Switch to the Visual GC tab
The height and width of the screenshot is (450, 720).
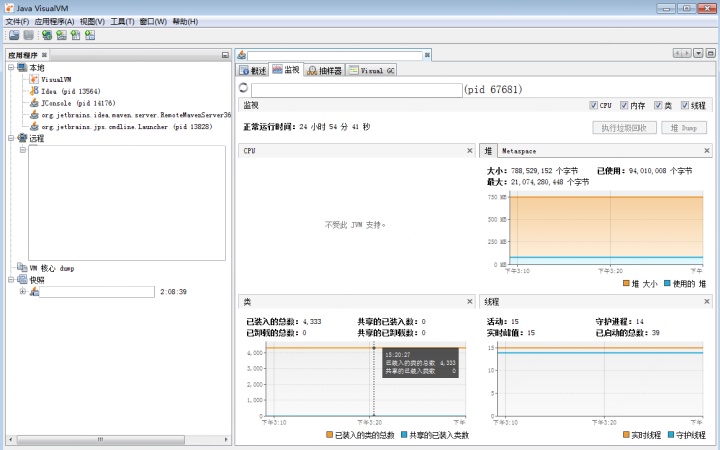[372, 70]
